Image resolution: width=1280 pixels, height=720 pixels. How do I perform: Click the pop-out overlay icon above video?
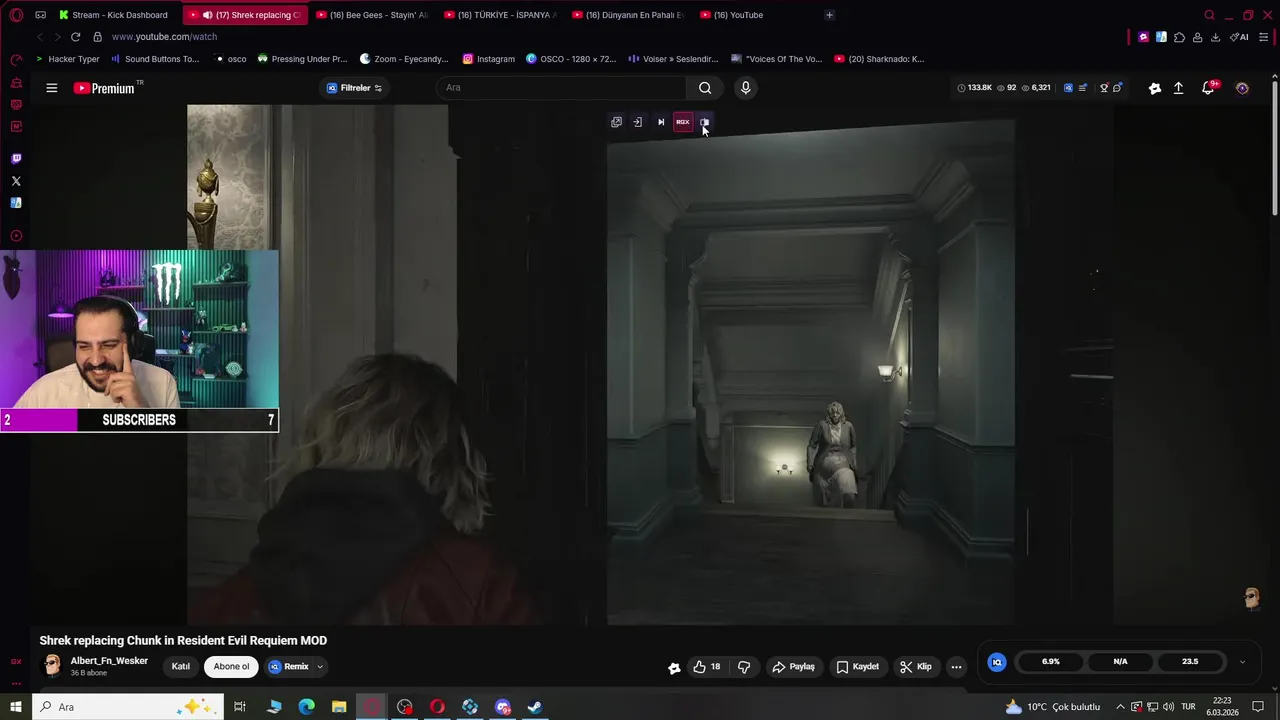(x=616, y=122)
